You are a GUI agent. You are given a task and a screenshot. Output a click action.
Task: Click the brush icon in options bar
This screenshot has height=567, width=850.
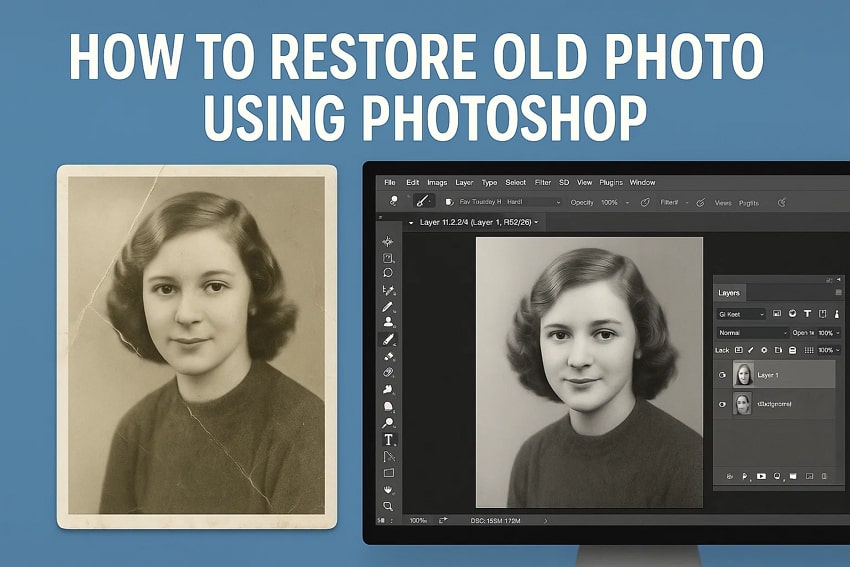(x=423, y=201)
